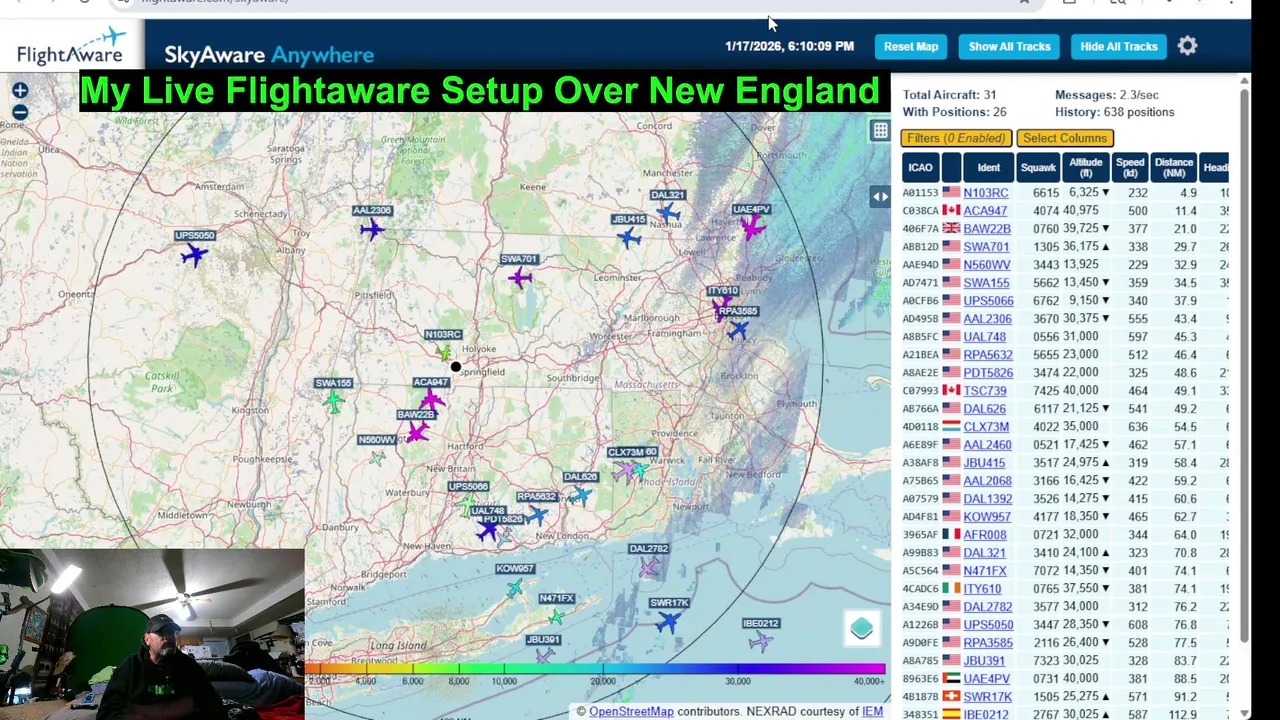
Task: Toggle Show All Tracks on the map
Action: click(x=1009, y=46)
